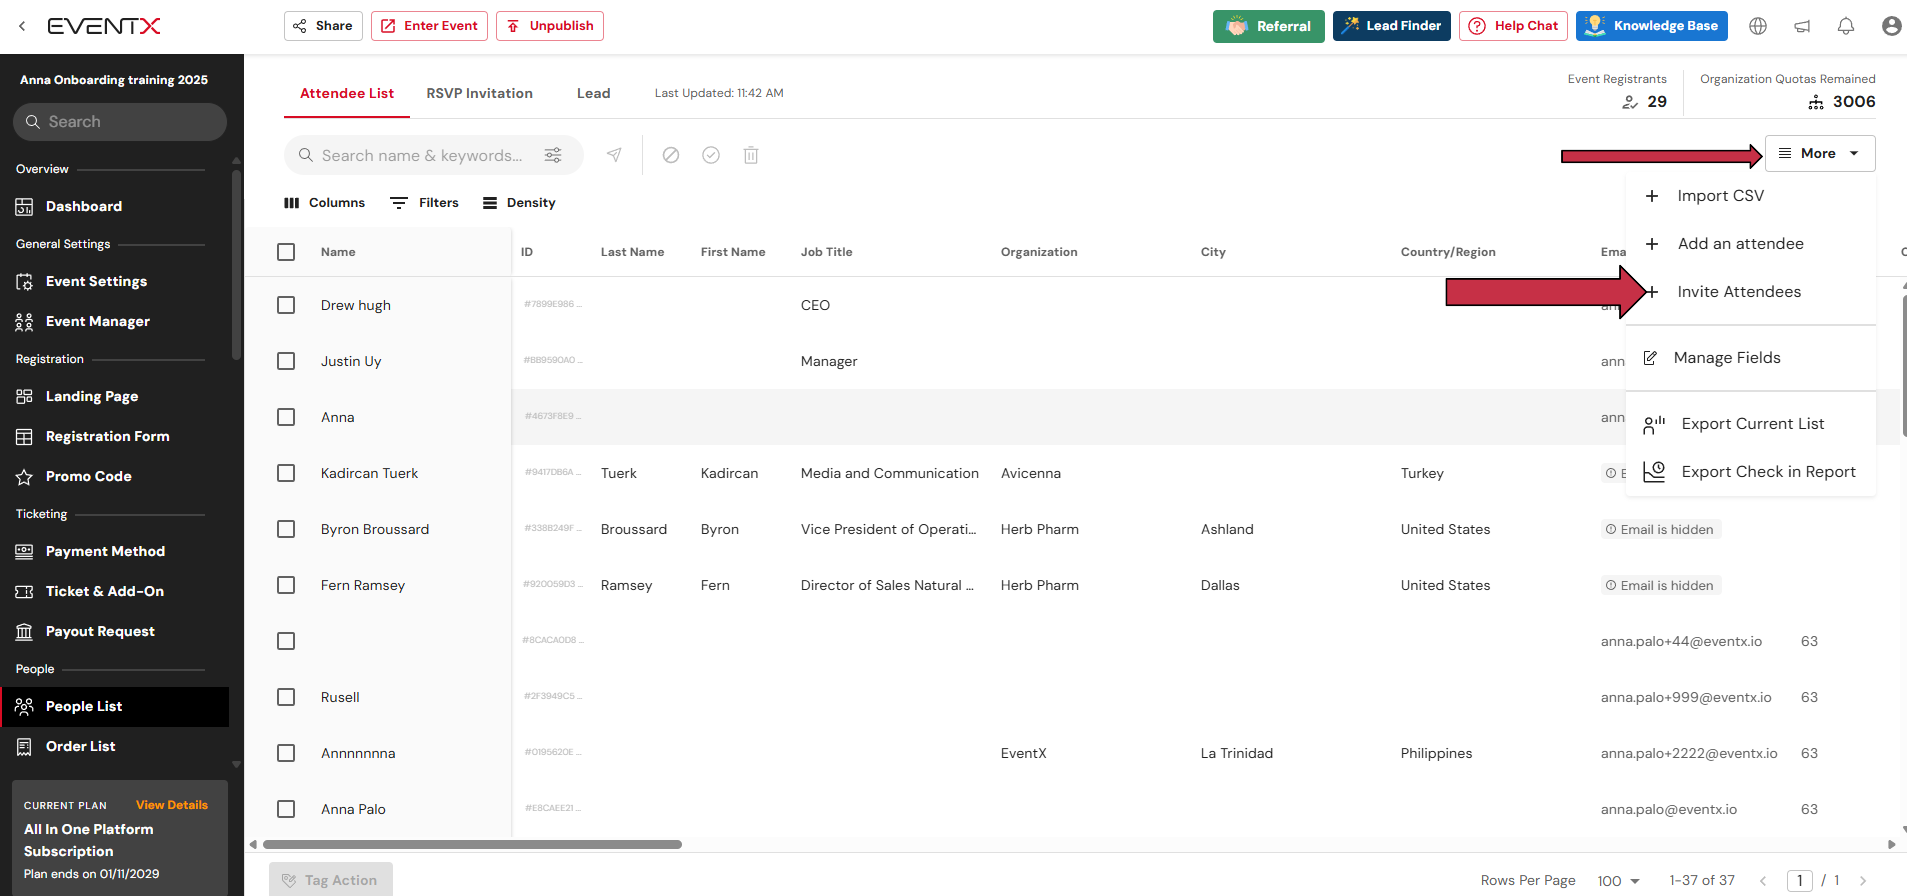Select the checkbox for Drew hugh
The width and height of the screenshot is (1907, 896).
coord(286,305)
